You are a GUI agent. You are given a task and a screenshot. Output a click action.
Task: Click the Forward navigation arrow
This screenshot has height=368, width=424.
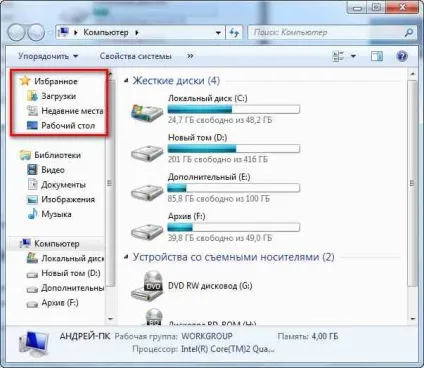pyautogui.click(x=36, y=33)
